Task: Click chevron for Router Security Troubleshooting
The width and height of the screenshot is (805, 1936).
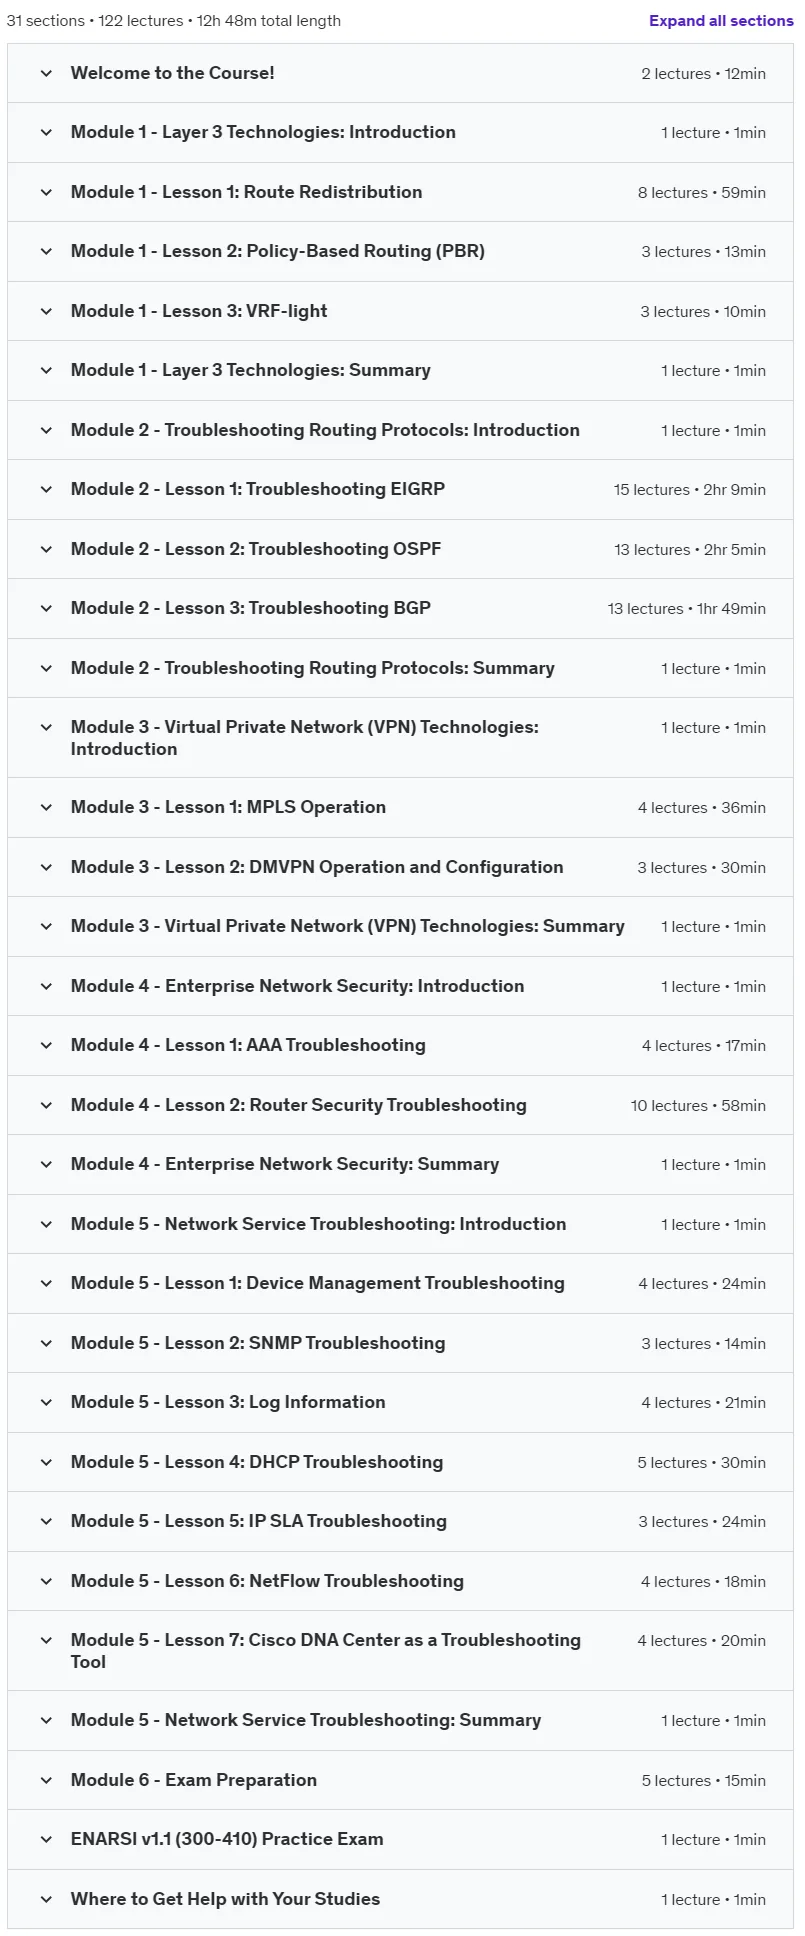Action: click(46, 1105)
